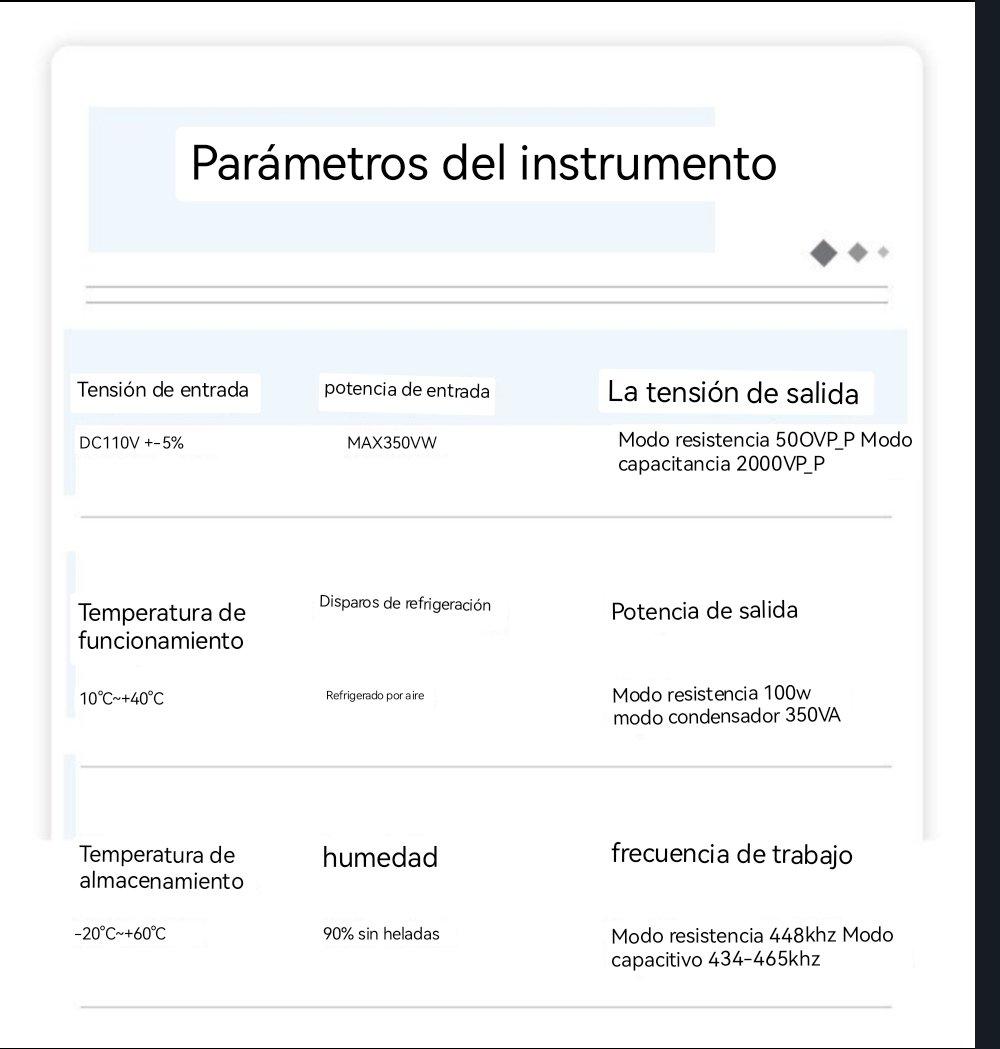1000x1049 pixels.
Task: Click the frecuencia de trabajo heading
Action: (732, 855)
